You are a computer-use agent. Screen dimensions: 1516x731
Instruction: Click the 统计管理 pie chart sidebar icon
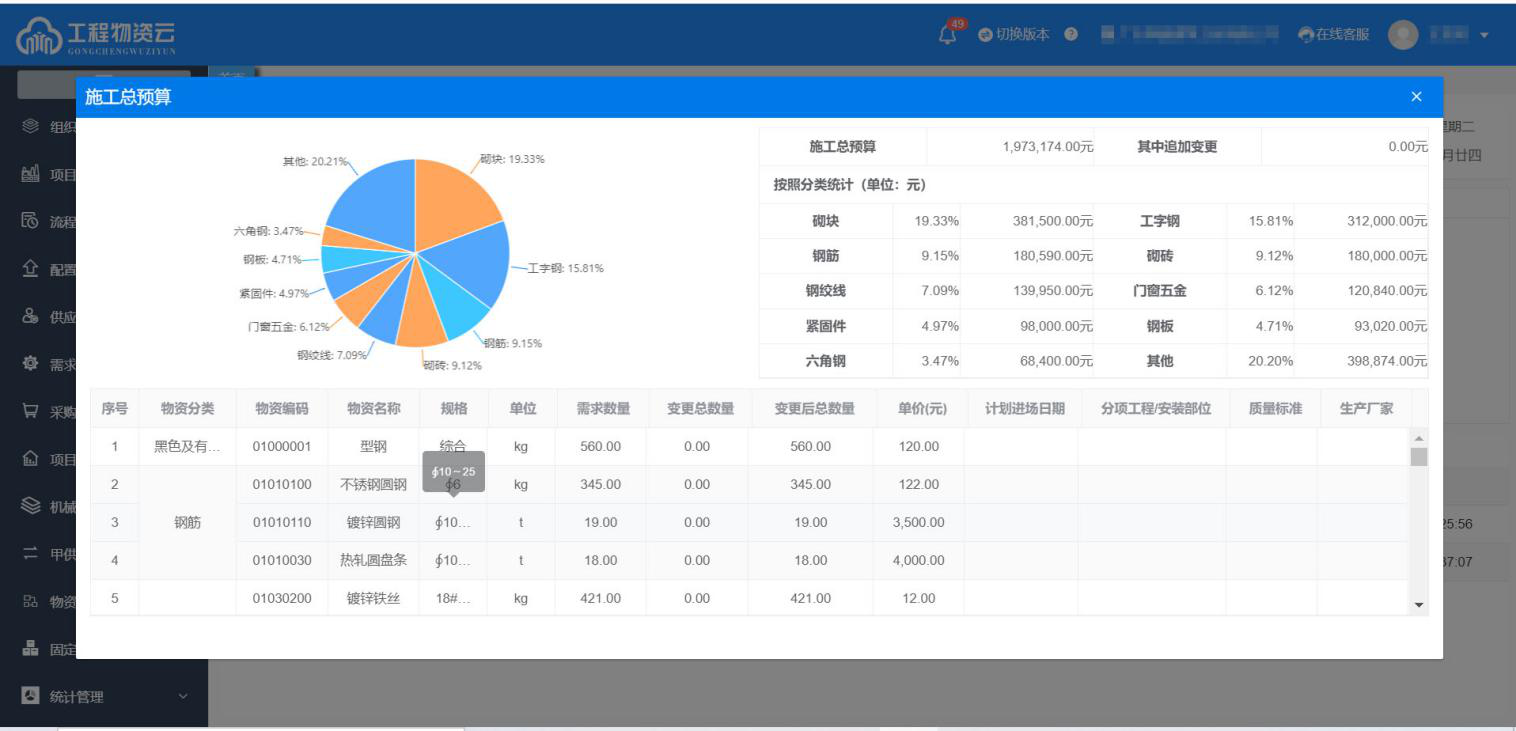coord(30,696)
